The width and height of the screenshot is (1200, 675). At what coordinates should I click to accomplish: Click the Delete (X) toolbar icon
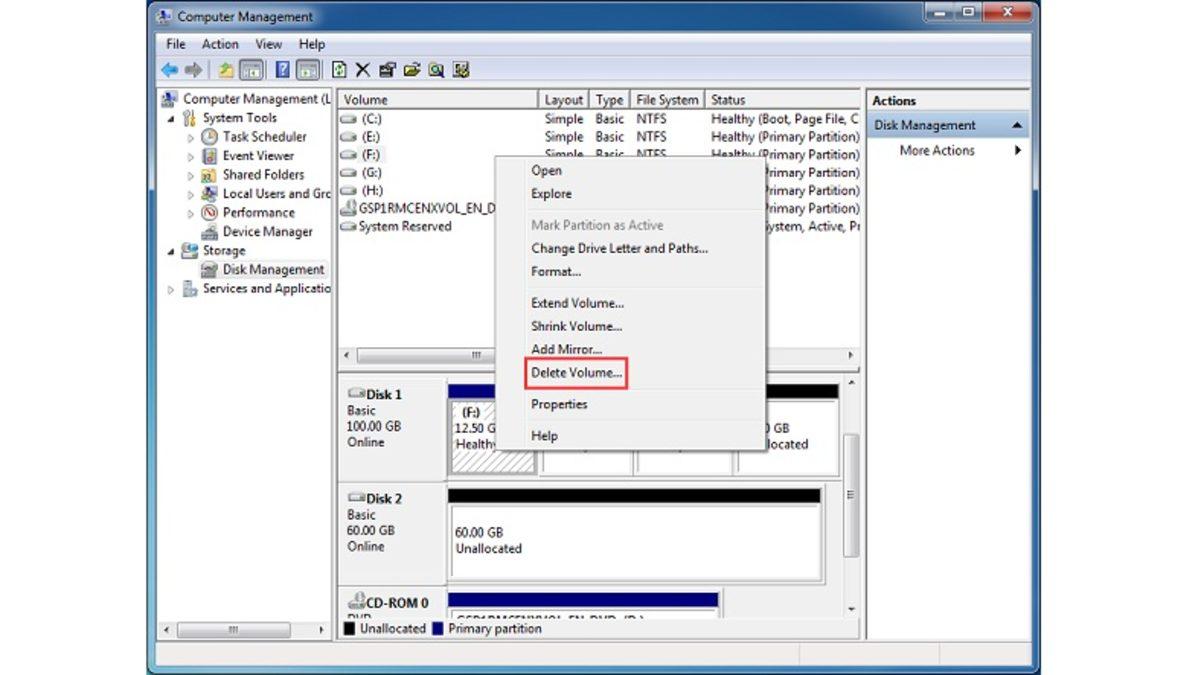tap(360, 70)
